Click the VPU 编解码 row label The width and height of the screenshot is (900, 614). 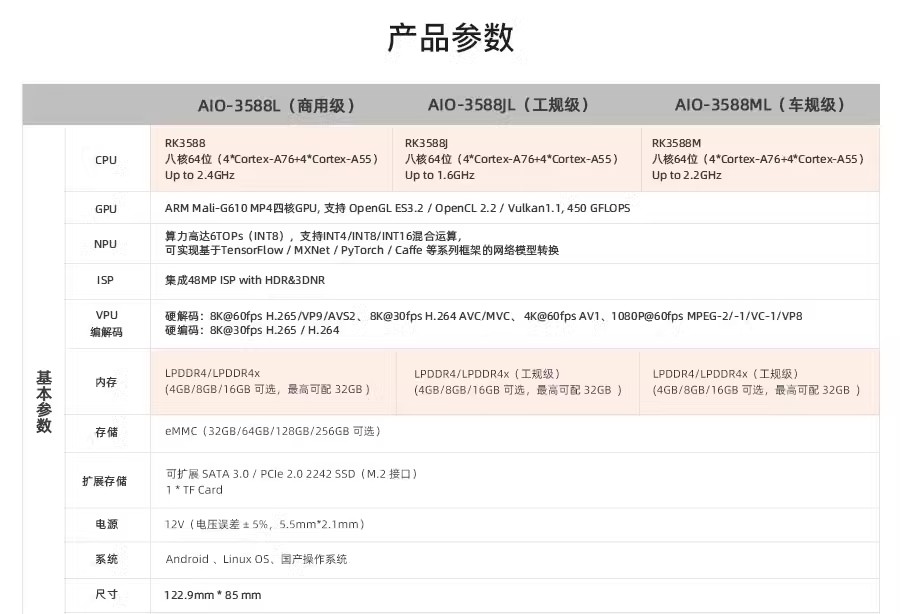pos(106,324)
